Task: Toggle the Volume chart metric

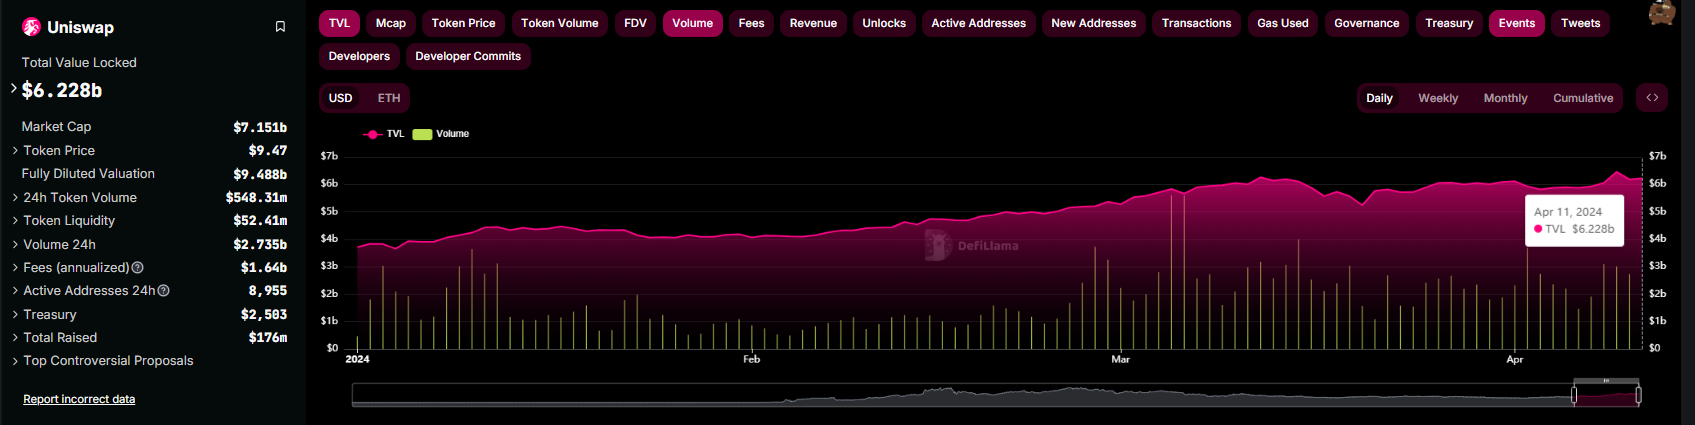Action: pos(692,23)
